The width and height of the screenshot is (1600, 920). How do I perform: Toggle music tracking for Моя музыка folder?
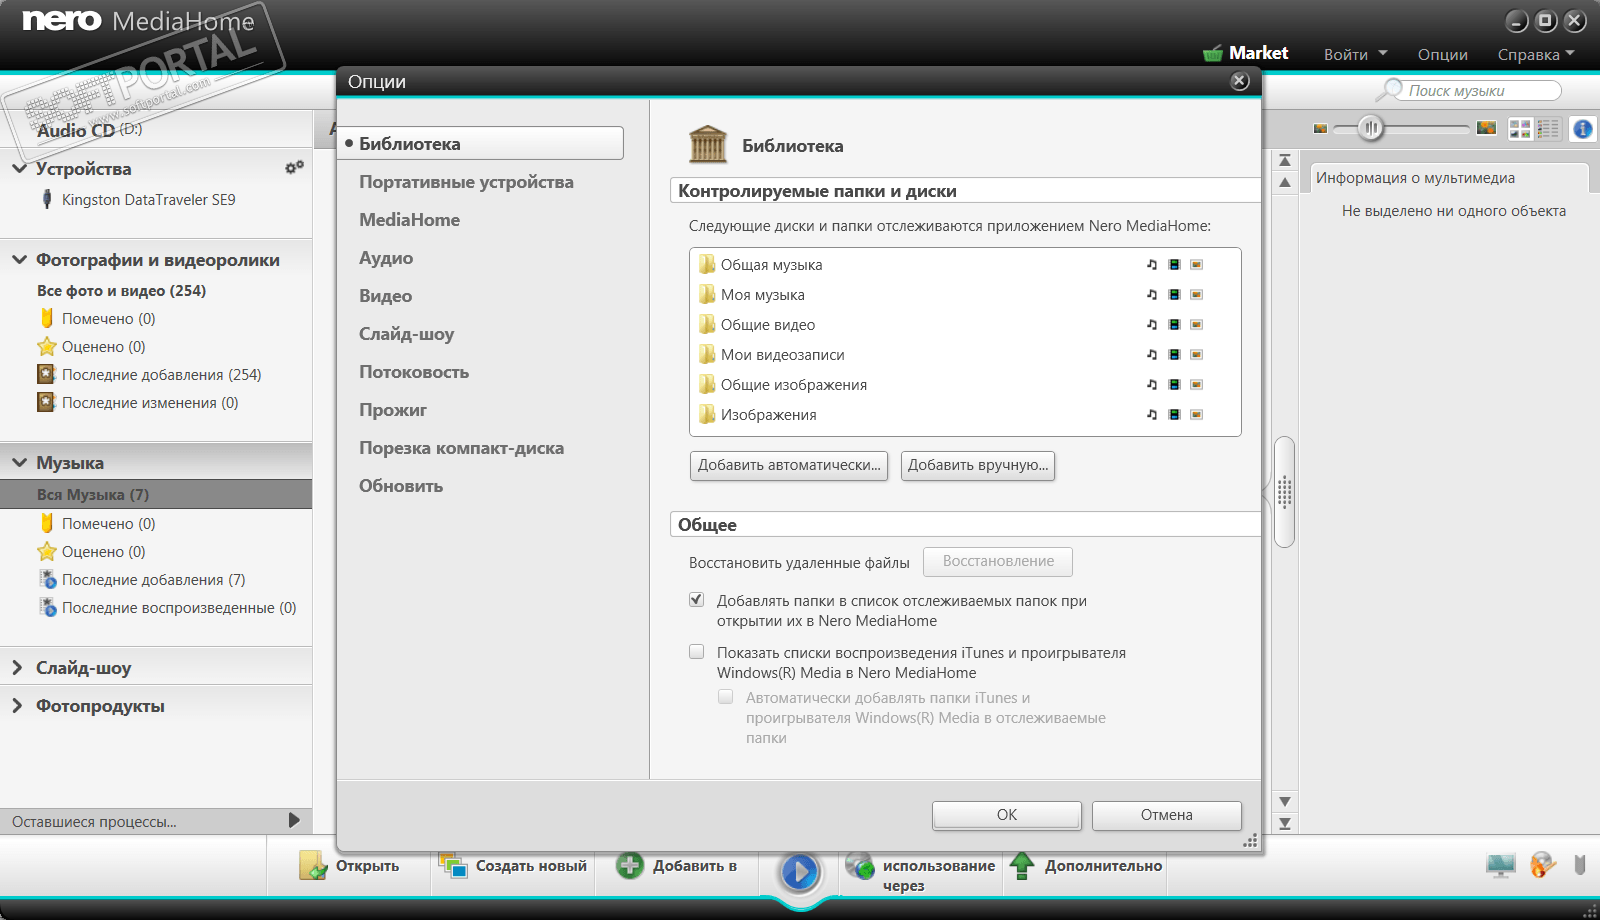tap(1152, 295)
